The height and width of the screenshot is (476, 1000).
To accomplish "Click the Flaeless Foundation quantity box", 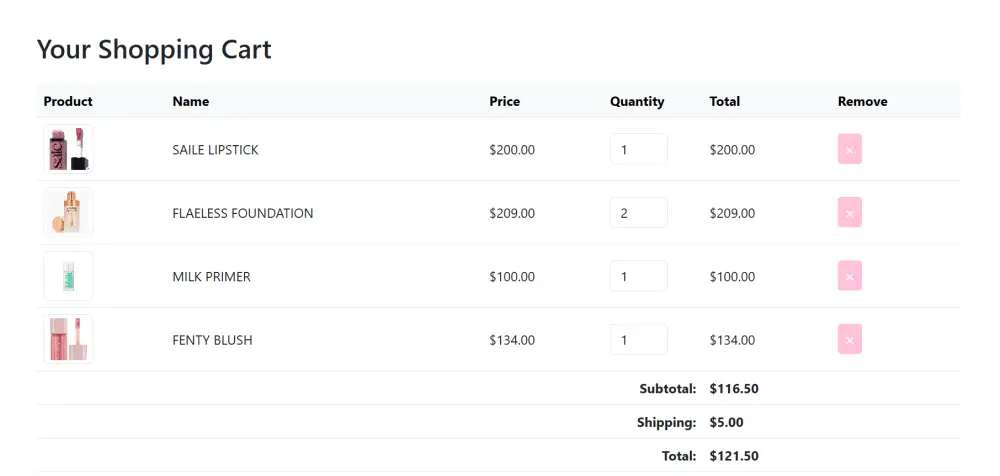I will [x=638, y=213].
